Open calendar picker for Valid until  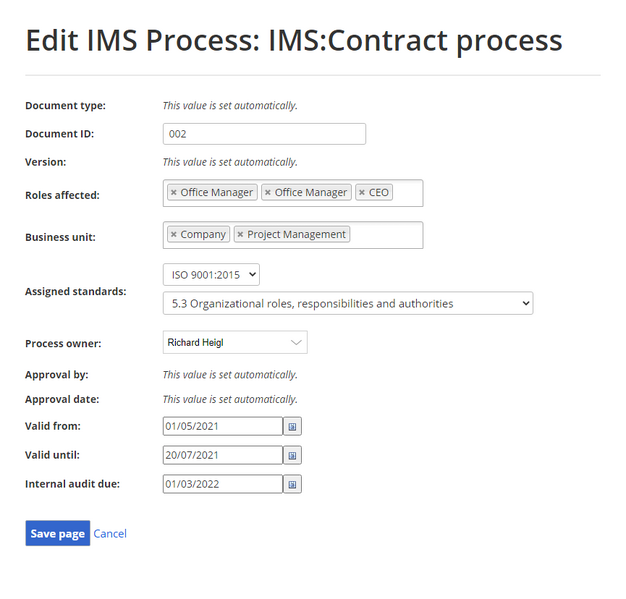tap(292, 455)
